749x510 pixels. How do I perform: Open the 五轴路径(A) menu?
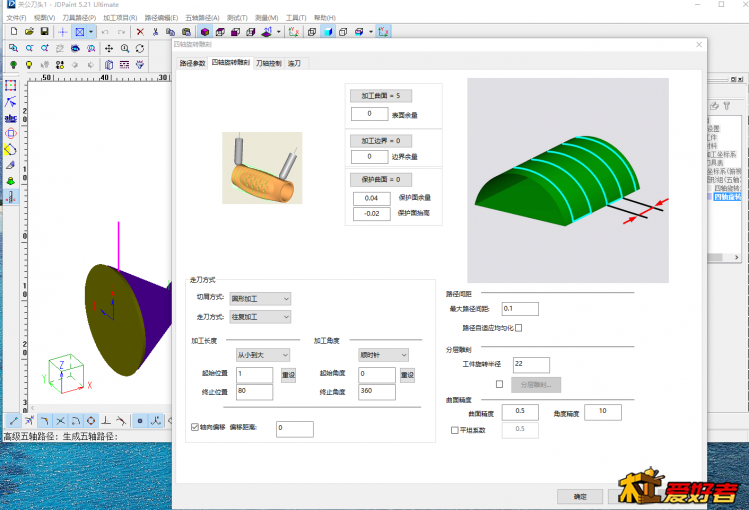point(203,18)
